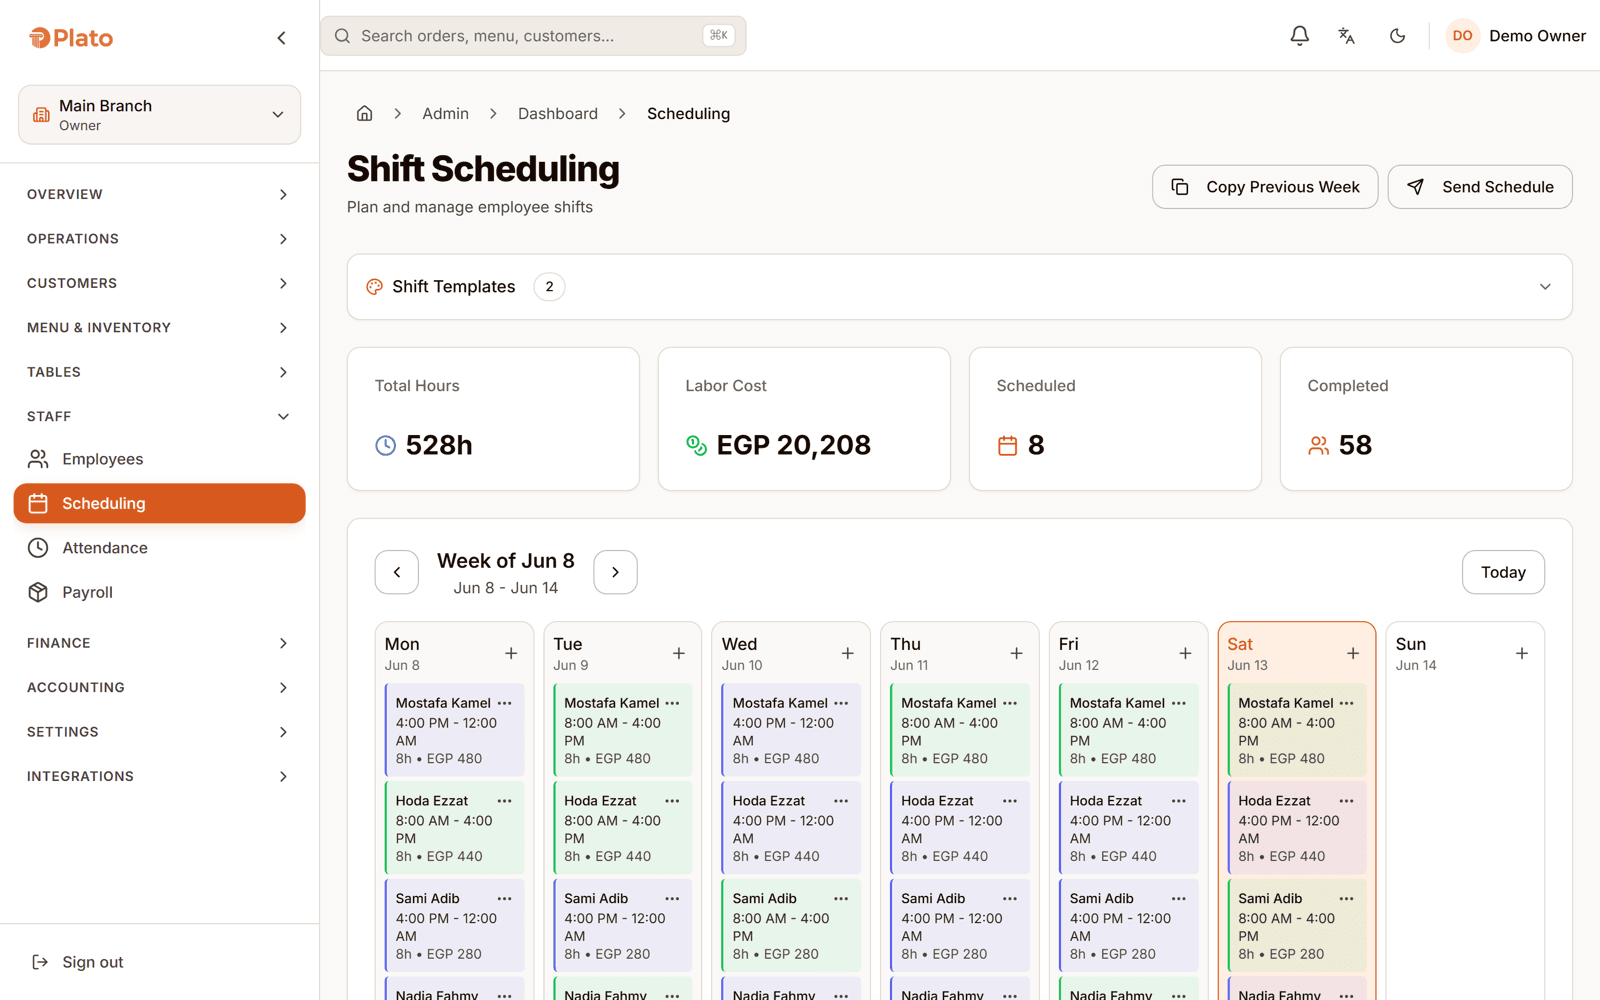Go to previous week arrow

tap(397, 572)
